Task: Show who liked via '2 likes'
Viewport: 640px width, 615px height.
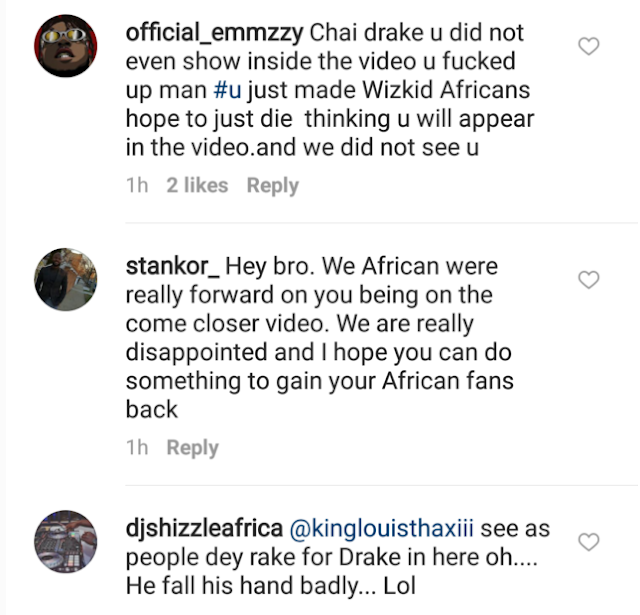Action: 197,186
